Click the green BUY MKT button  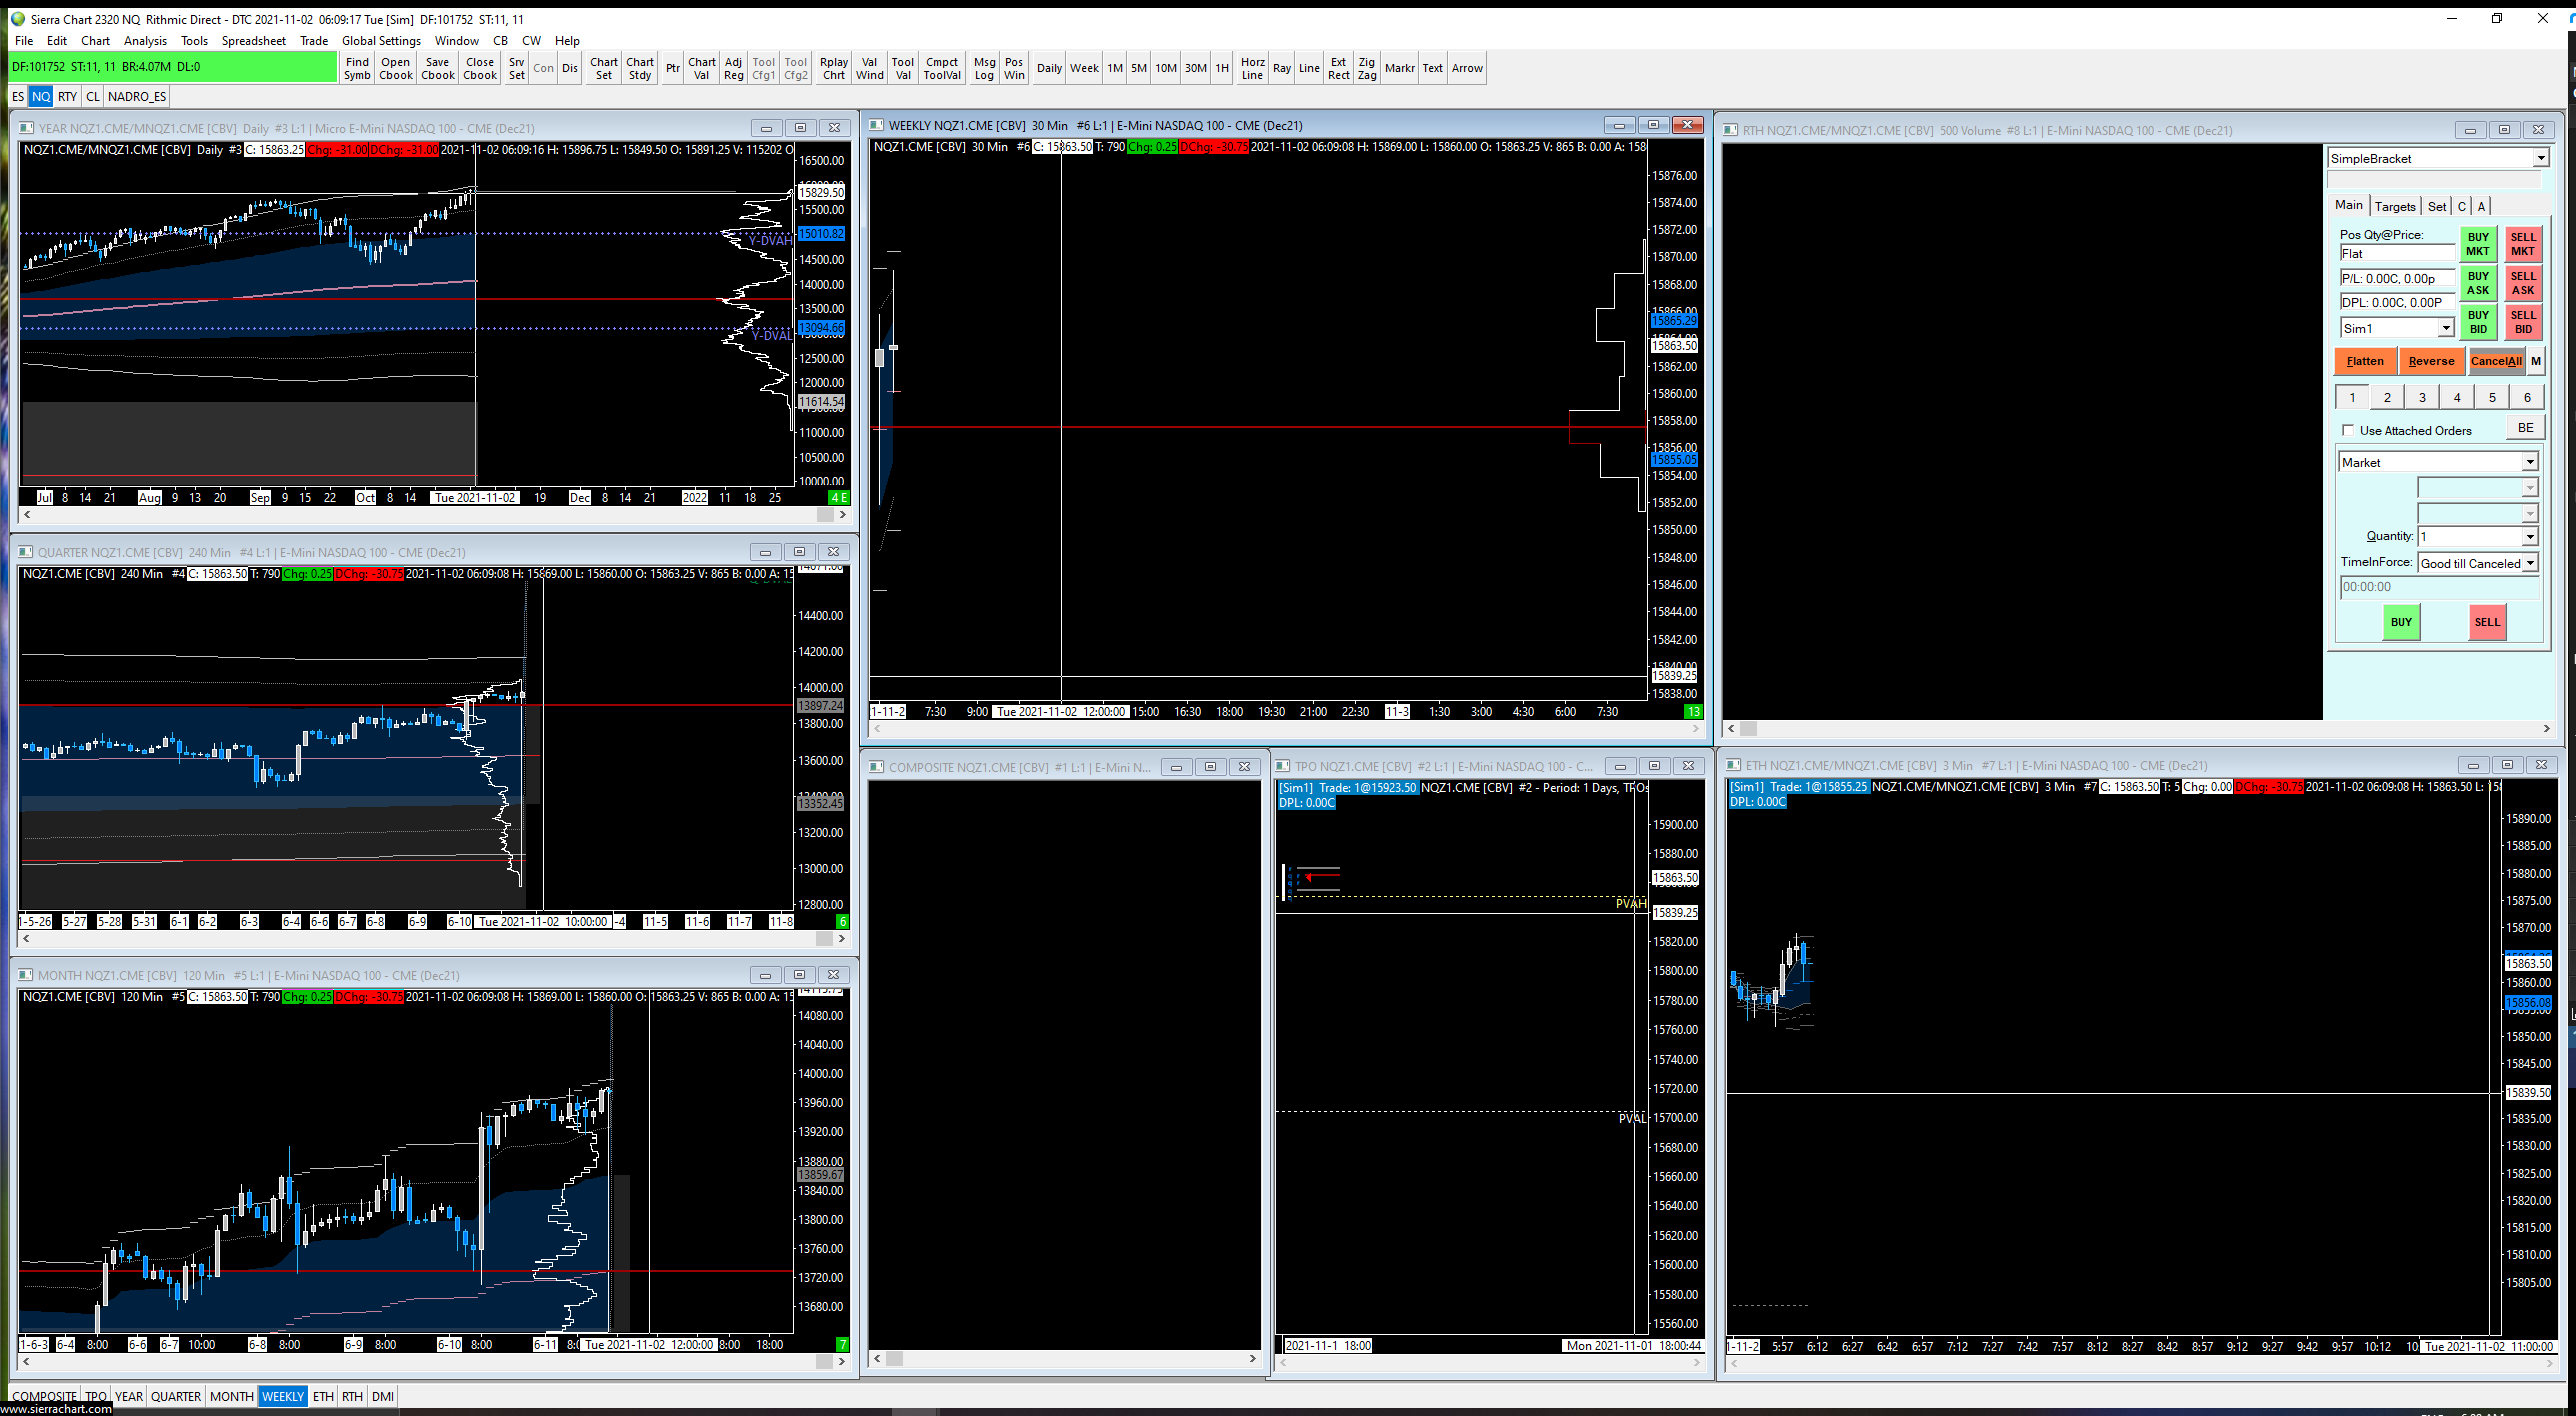(x=2477, y=244)
